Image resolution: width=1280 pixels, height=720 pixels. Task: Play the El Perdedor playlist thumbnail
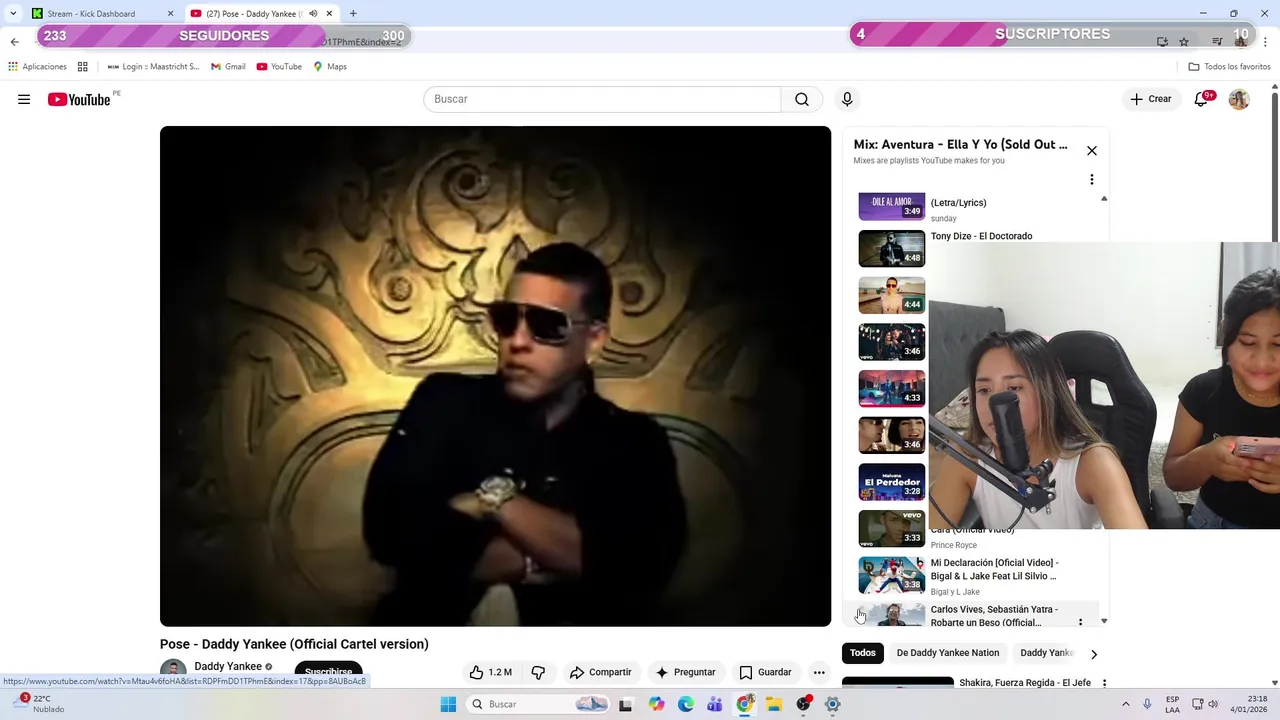(x=892, y=482)
